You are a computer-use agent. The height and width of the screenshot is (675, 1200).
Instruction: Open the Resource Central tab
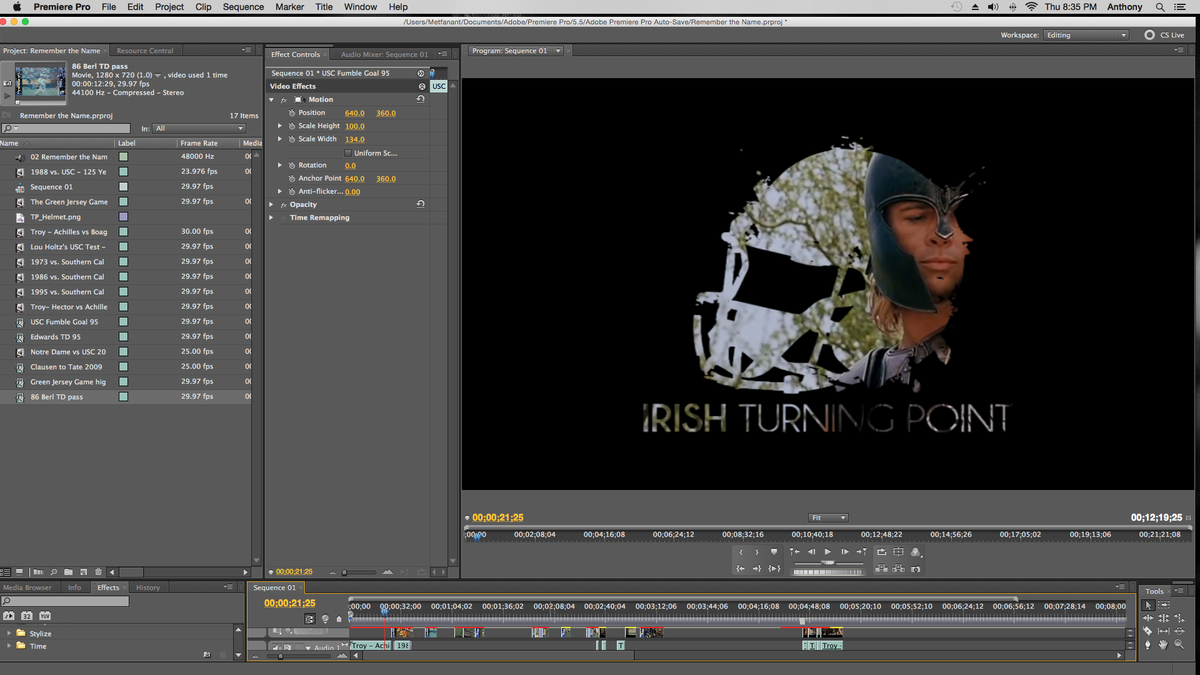[145, 50]
